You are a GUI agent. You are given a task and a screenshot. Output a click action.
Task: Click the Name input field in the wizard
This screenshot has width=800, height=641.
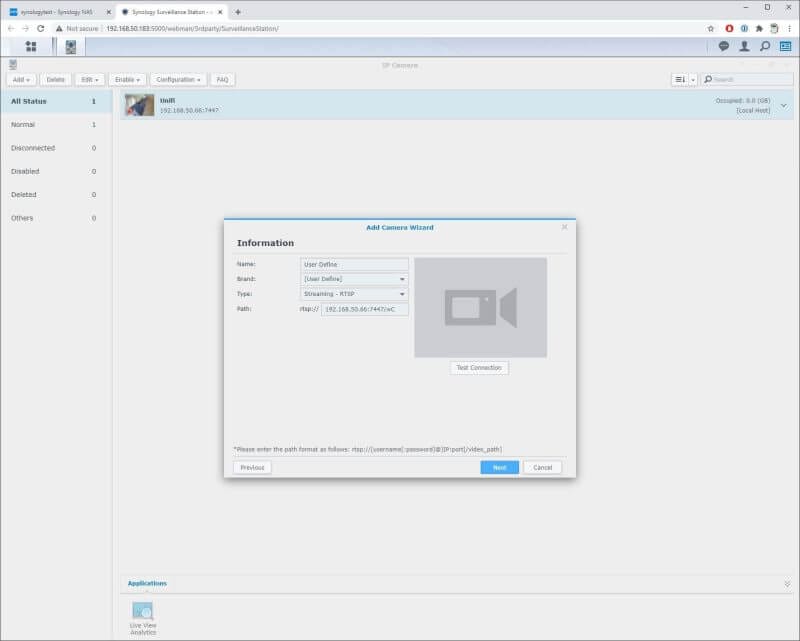(355, 262)
